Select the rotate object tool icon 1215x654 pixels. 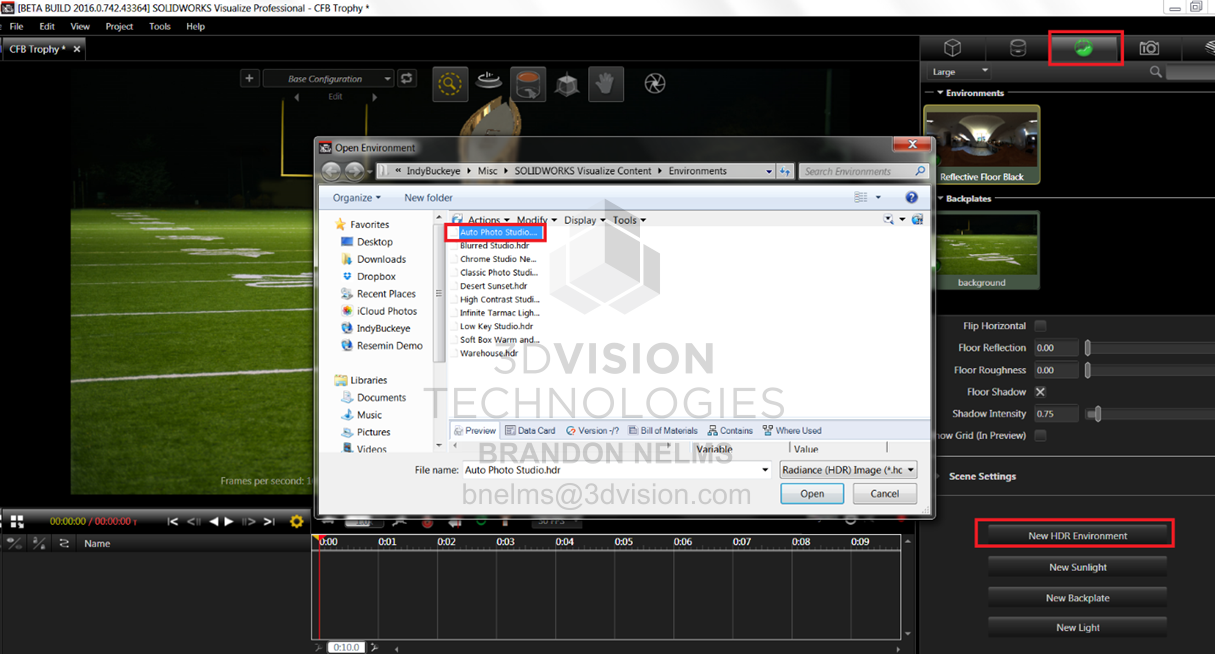528,84
